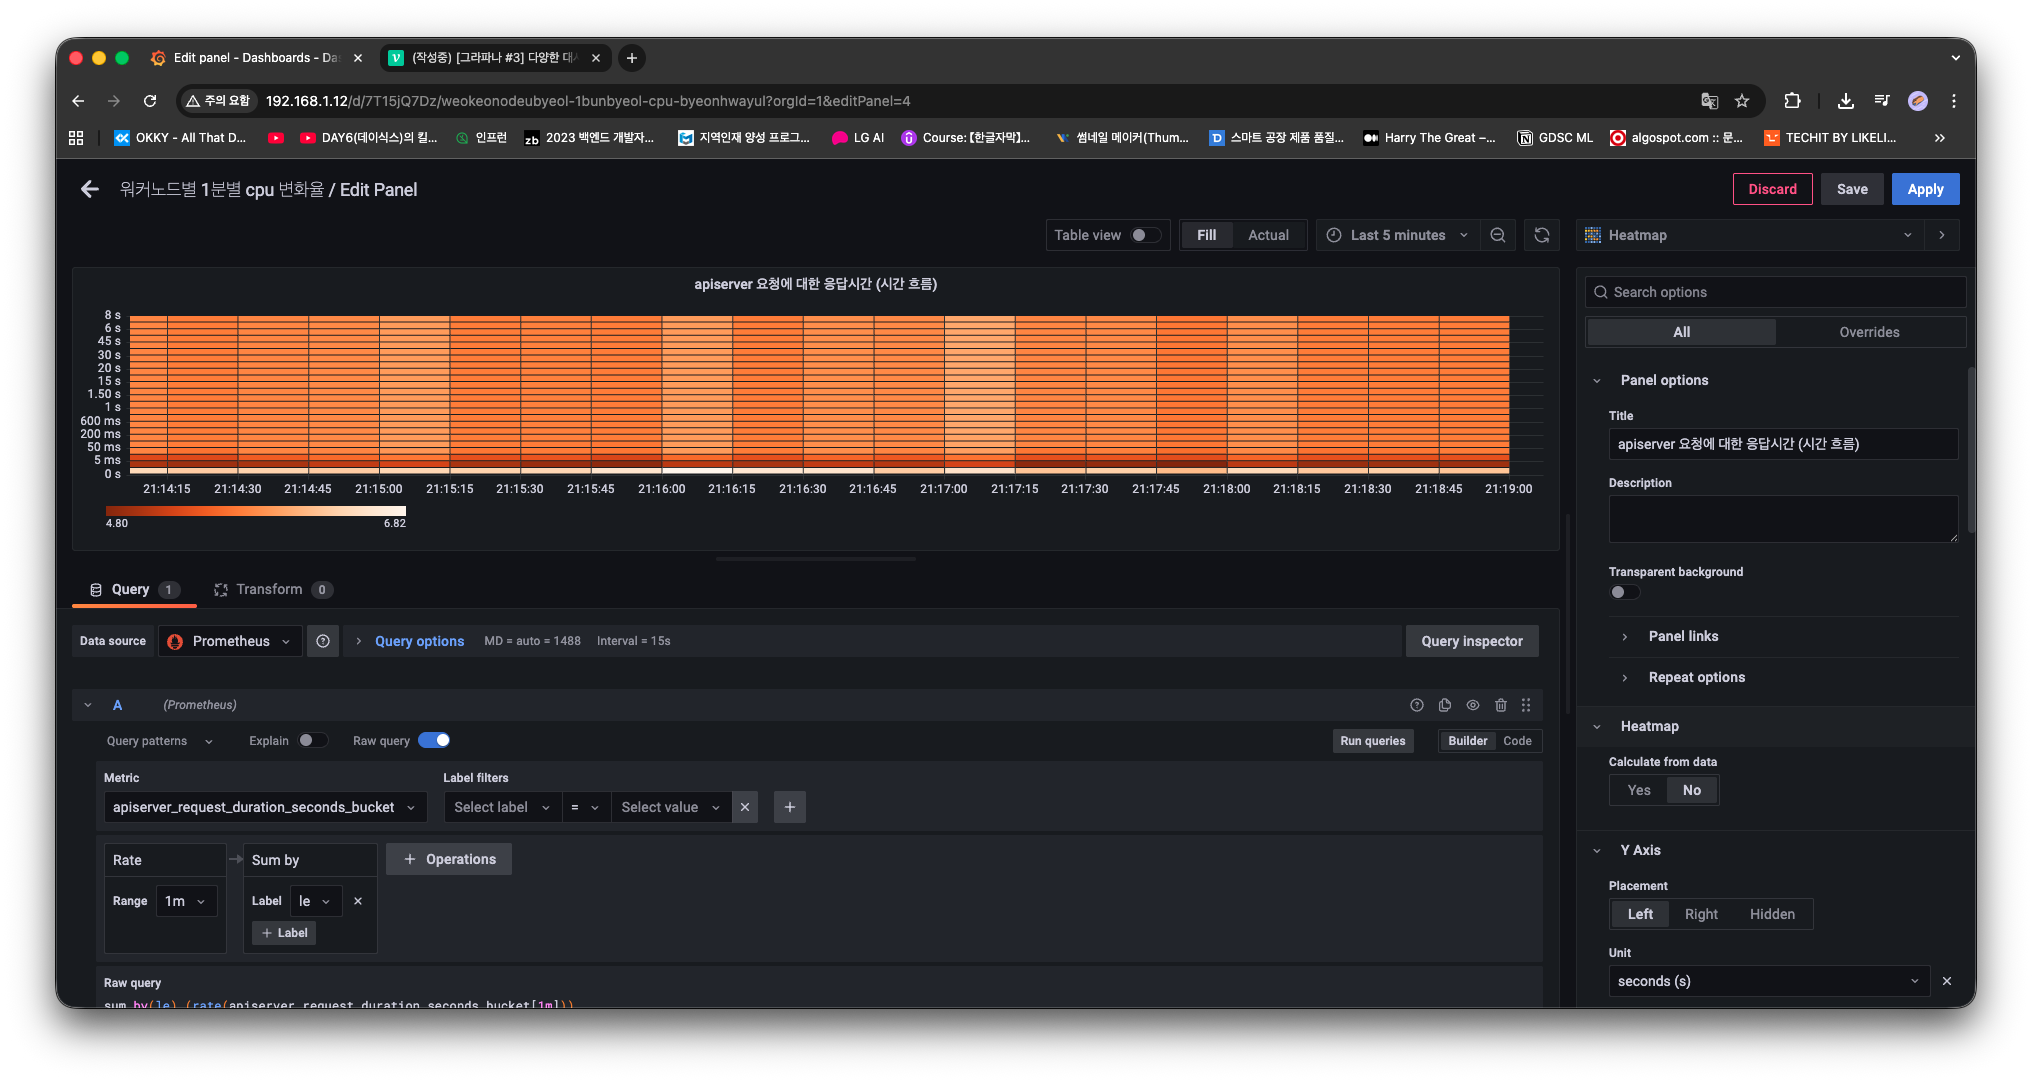2032x1082 pixels.
Task: Click the back arrow next to dashboard title
Action: (x=90, y=189)
